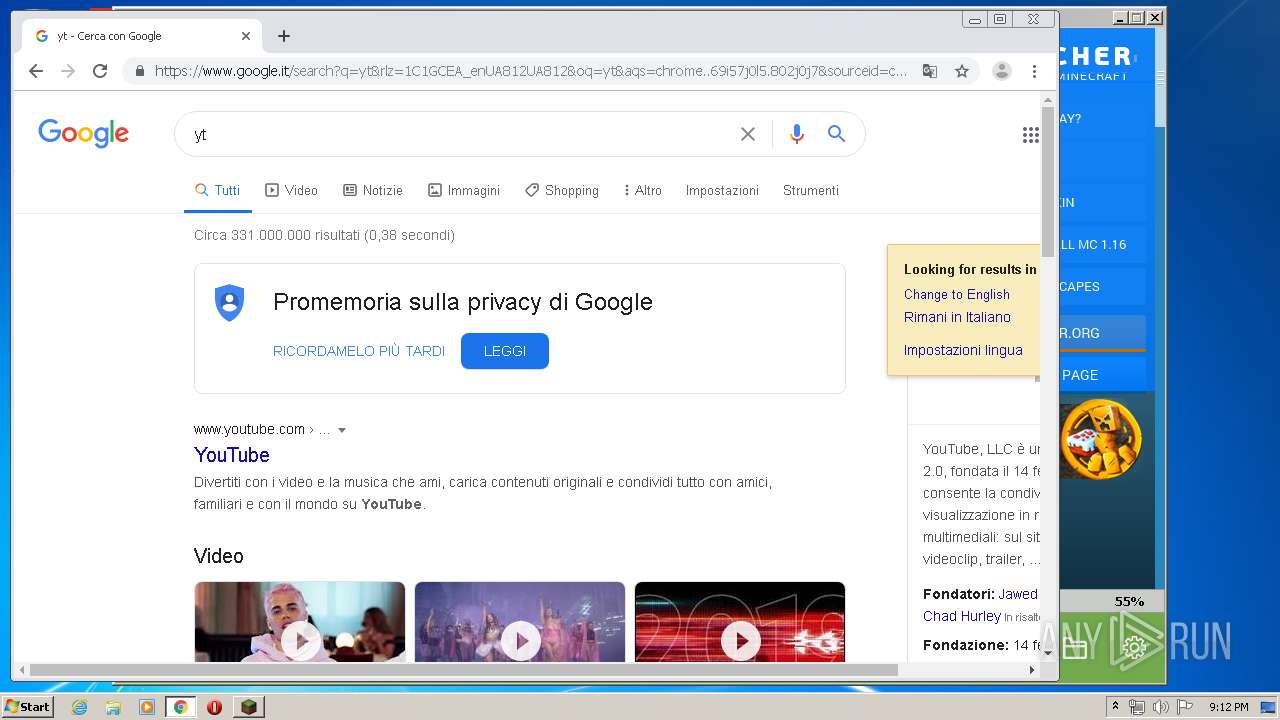Click LL MC 1.16 button in launcher window
The image size is (1280, 720).
pyautogui.click(x=1102, y=244)
